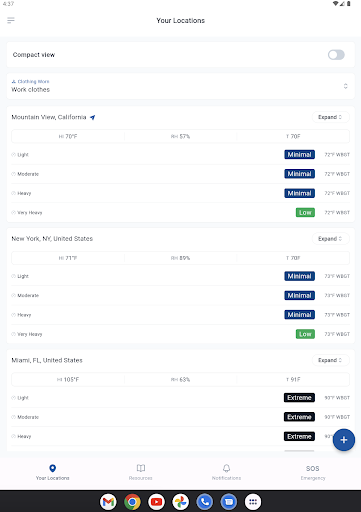The image size is (361, 512).
Task: Open YouTube from the dock
Action: click(156, 502)
